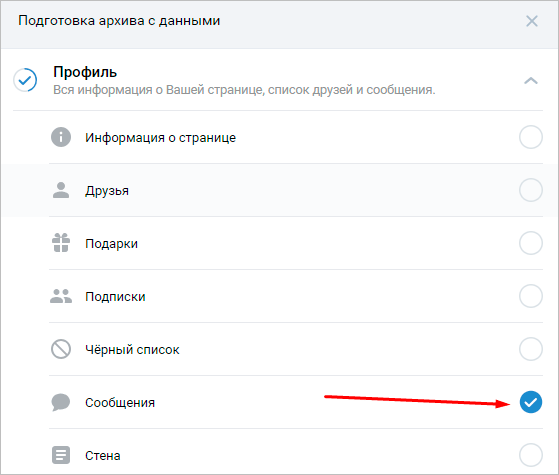Image resolution: width=559 pixels, height=475 pixels.
Task: Click the Чёрный список label
Action: (x=132, y=349)
